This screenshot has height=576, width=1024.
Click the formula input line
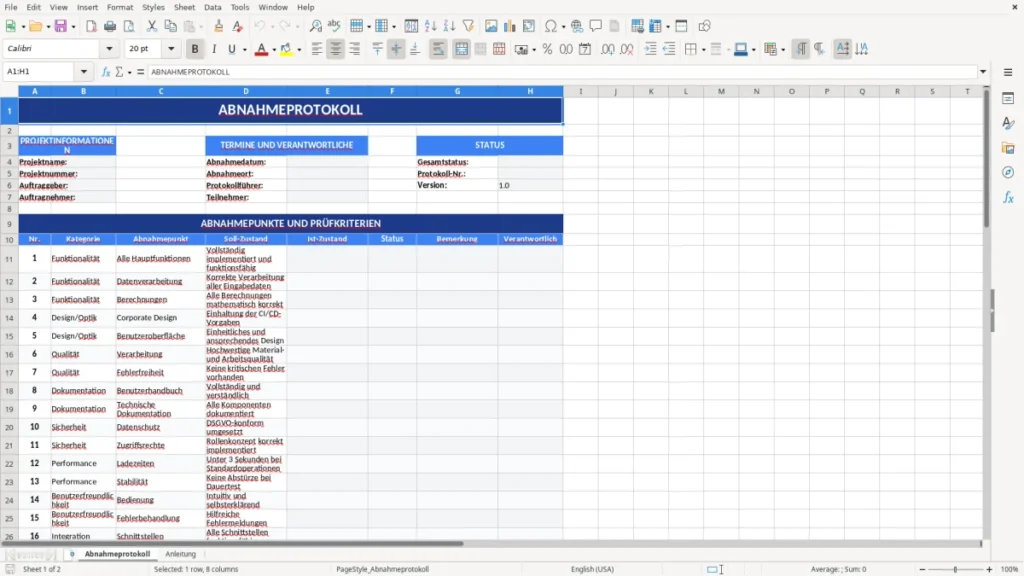(x=562, y=72)
